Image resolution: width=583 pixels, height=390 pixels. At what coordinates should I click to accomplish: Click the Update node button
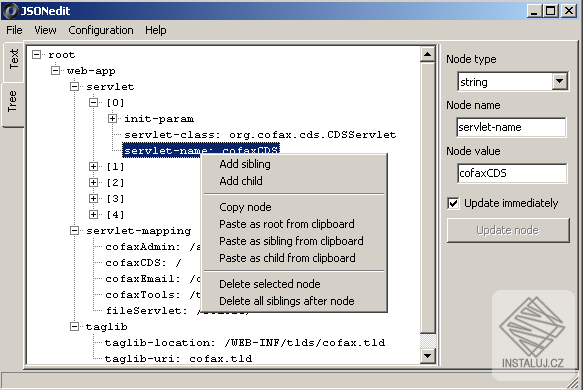508,230
